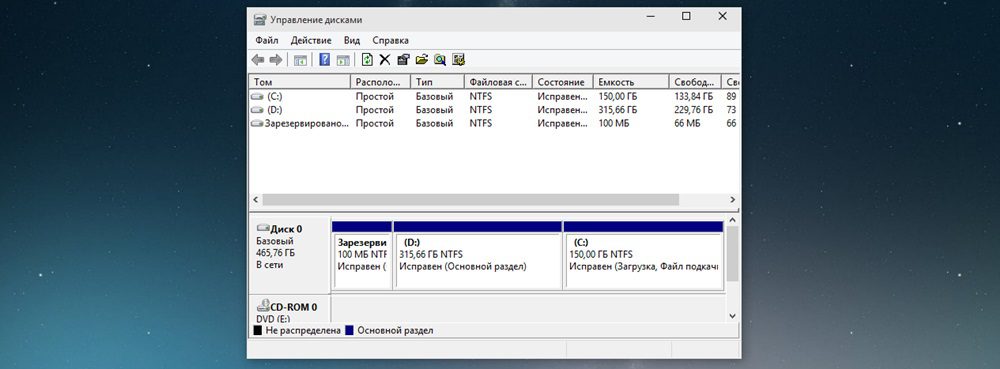Select the (D:) 315,66 ГБ partition block
Image resolution: width=1000 pixels, height=369 pixels.
(478, 256)
